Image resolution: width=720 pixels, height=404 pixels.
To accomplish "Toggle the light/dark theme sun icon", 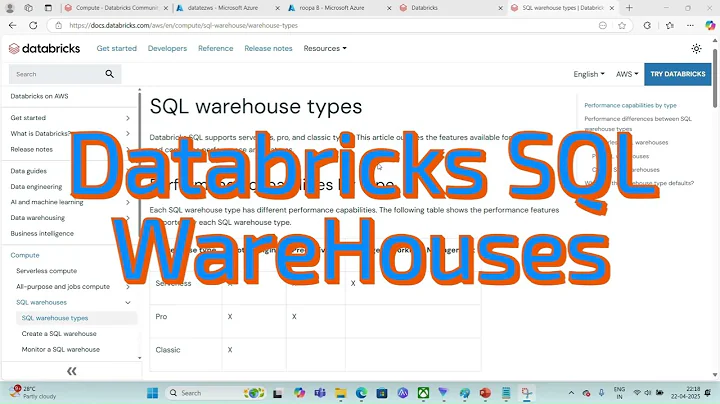I will click(x=696, y=48).
